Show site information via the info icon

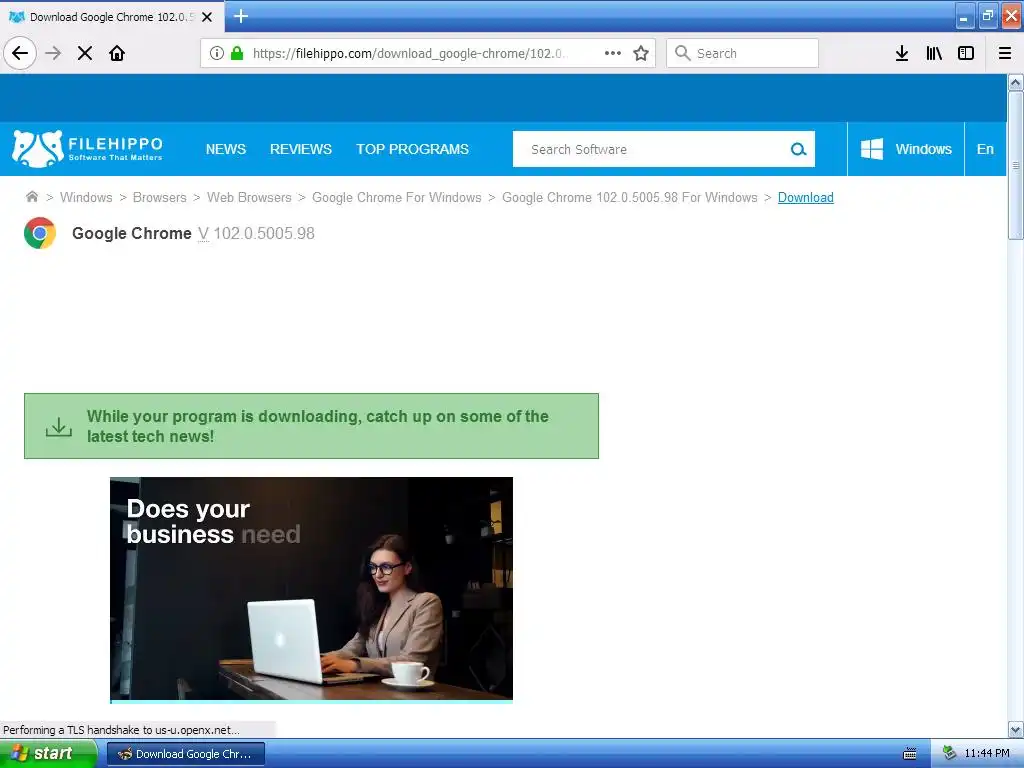217,53
